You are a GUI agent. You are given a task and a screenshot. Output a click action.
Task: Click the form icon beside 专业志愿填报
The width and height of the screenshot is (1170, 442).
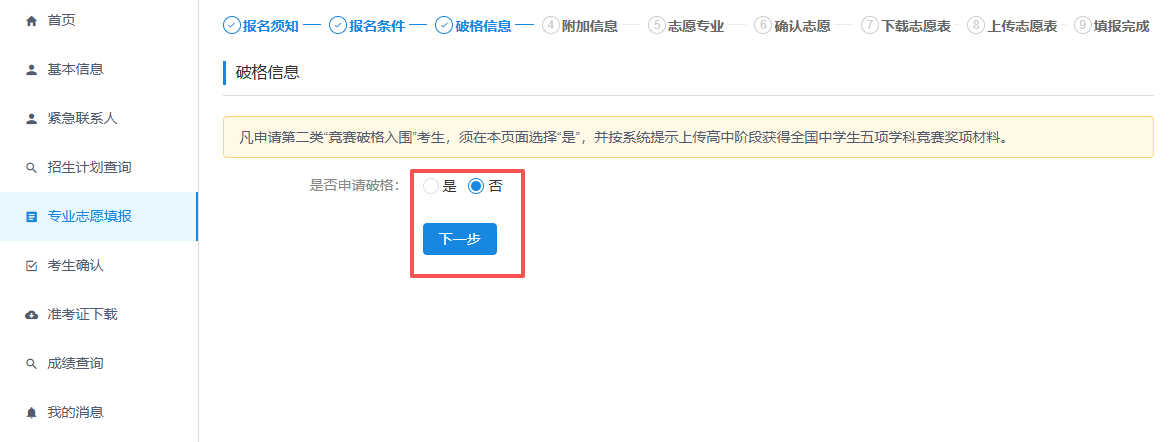31,216
